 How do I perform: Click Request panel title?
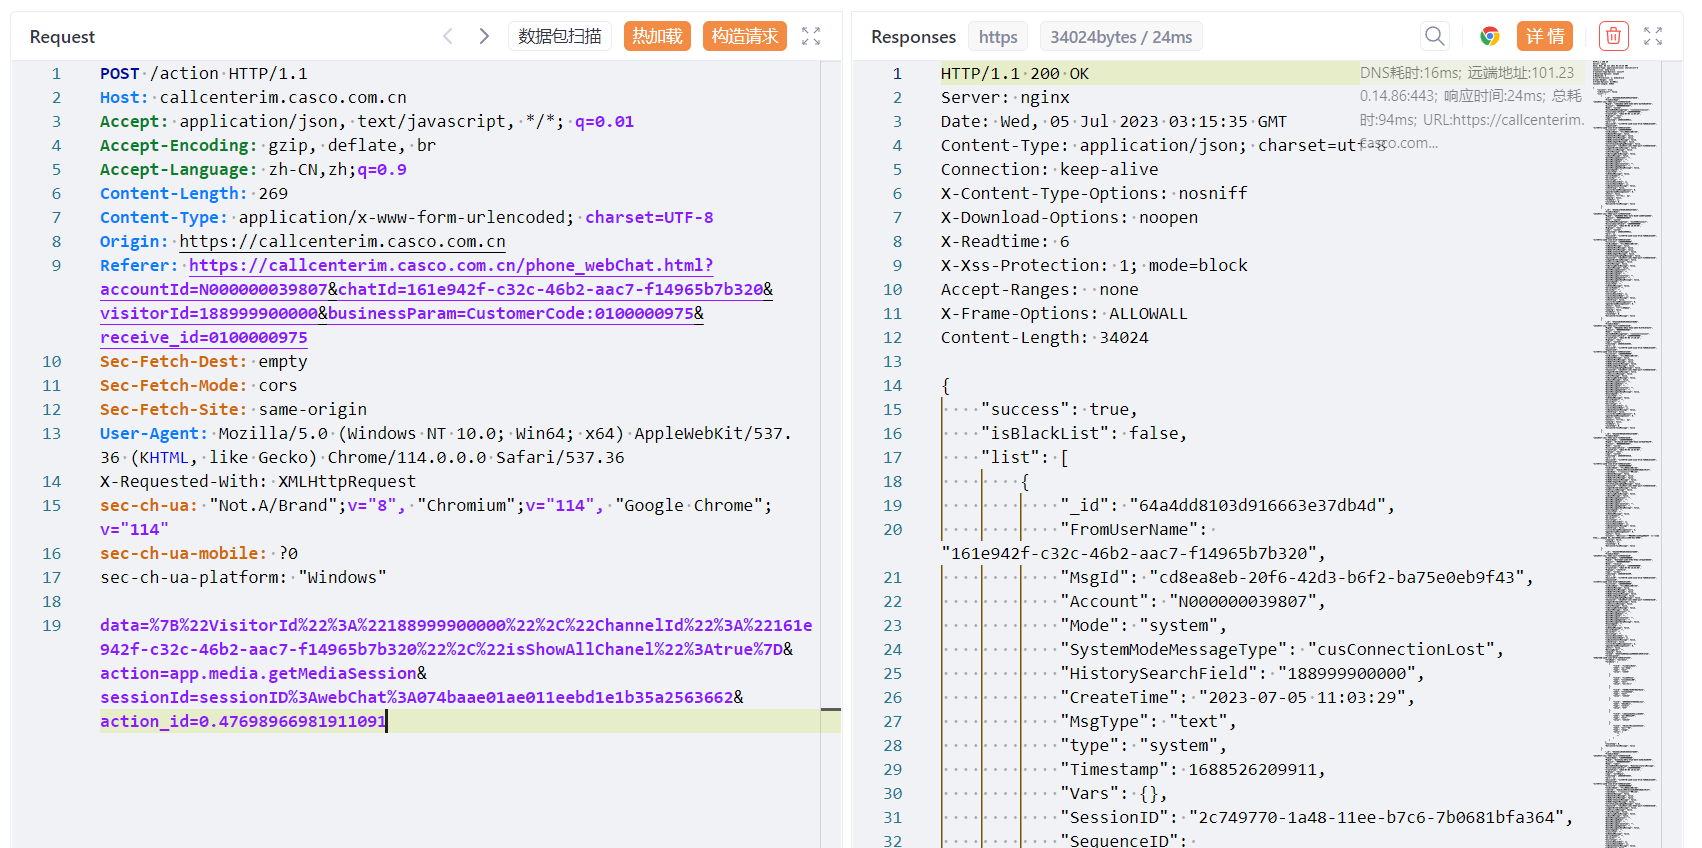62,37
